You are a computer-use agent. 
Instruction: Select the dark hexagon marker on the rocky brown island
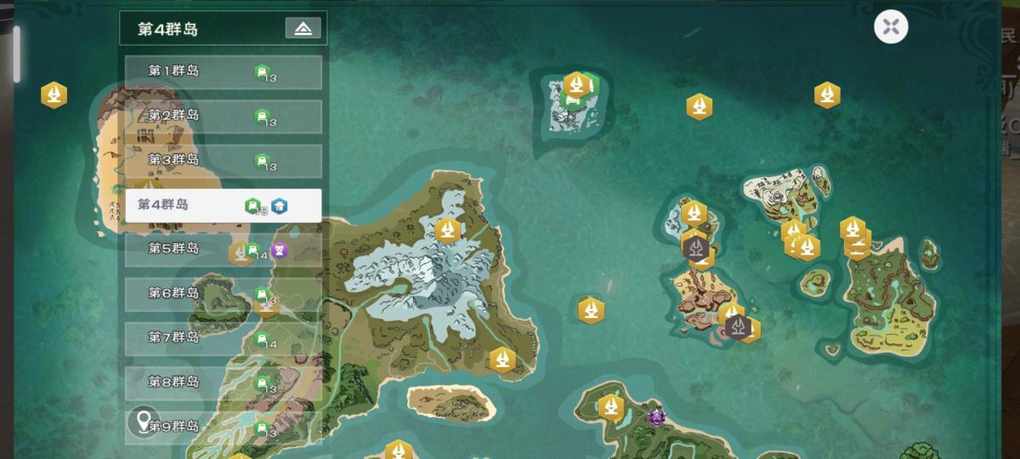point(738,326)
